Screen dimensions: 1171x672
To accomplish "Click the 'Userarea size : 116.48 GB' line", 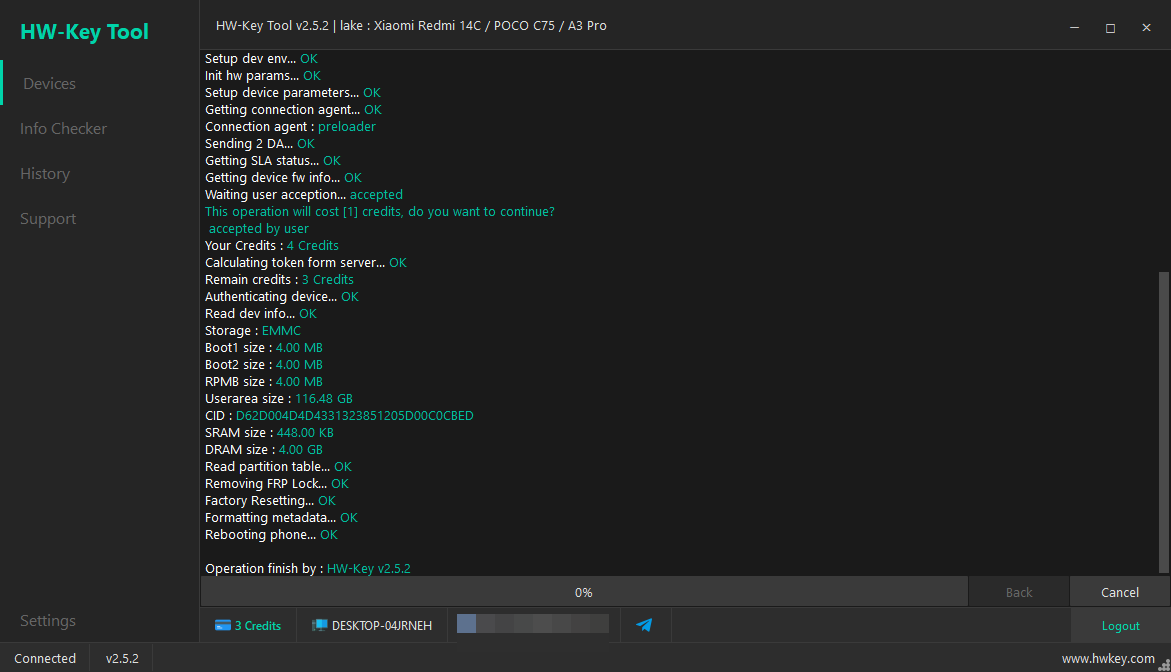I will (x=279, y=399).
